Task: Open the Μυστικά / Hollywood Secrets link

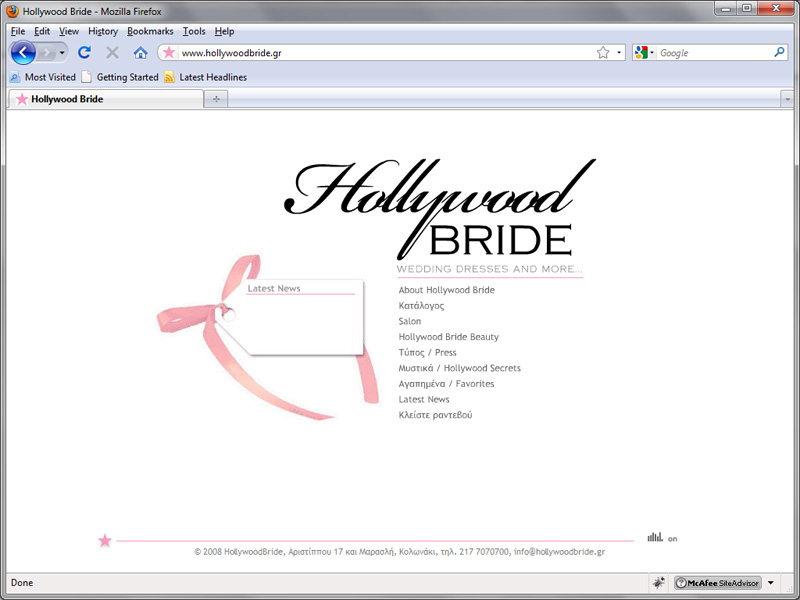Action: click(x=459, y=368)
